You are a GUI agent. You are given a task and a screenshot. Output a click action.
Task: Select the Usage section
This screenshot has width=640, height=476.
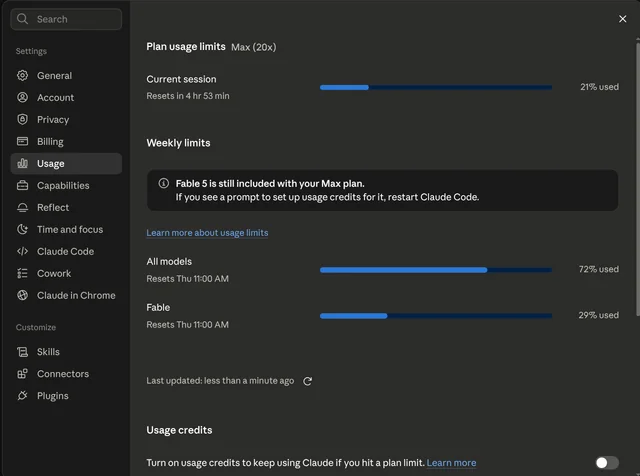click(66, 164)
